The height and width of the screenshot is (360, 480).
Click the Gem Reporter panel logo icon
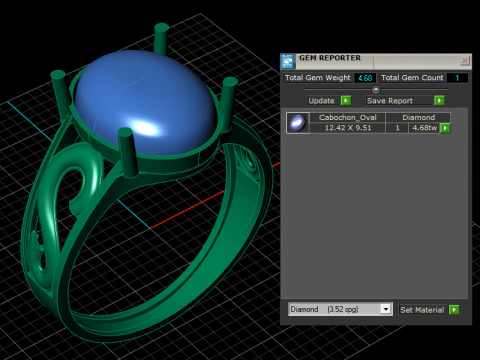point(287,61)
